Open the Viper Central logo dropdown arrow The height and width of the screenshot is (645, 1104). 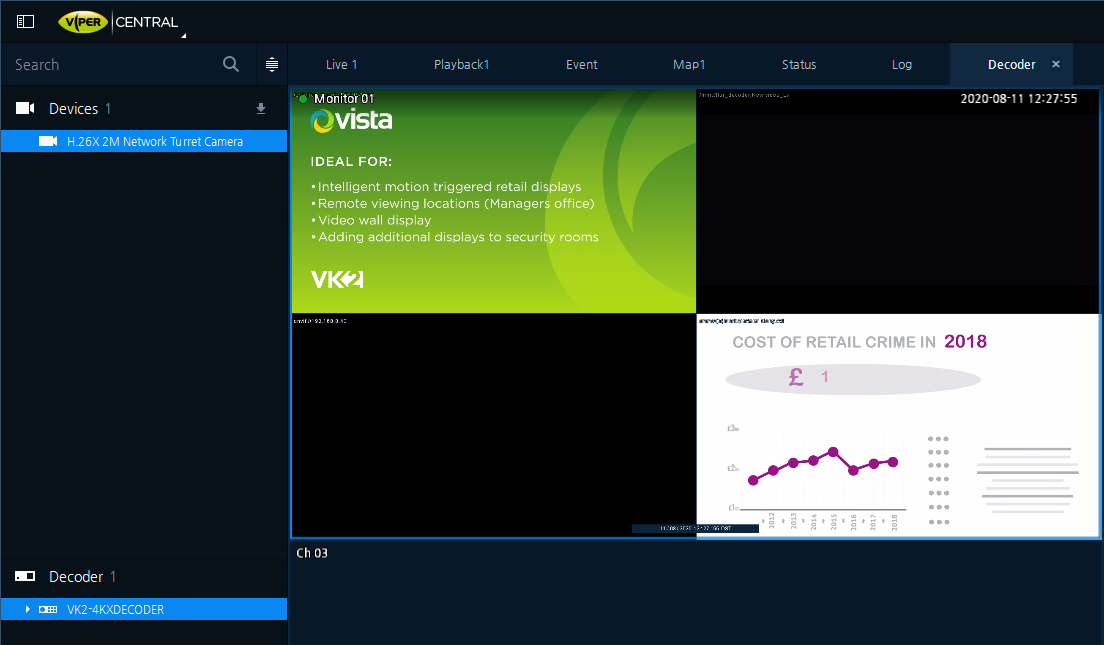(184, 35)
